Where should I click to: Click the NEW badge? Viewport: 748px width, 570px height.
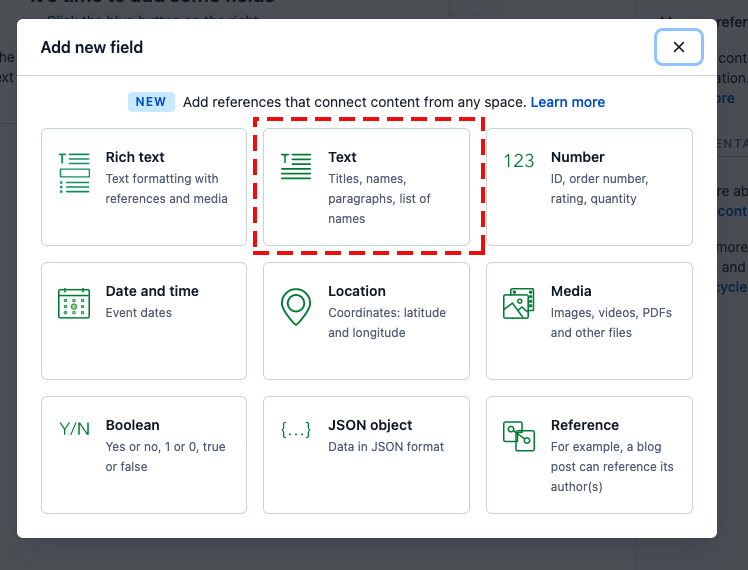coord(151,102)
